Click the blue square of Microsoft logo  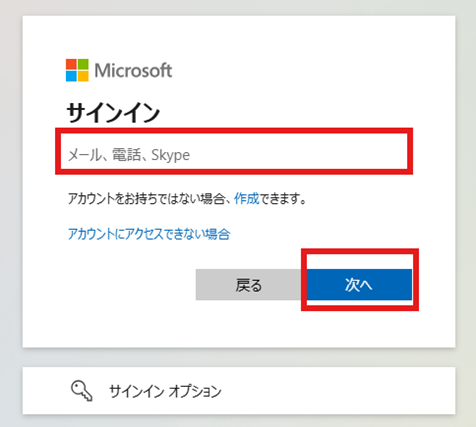click(71, 76)
